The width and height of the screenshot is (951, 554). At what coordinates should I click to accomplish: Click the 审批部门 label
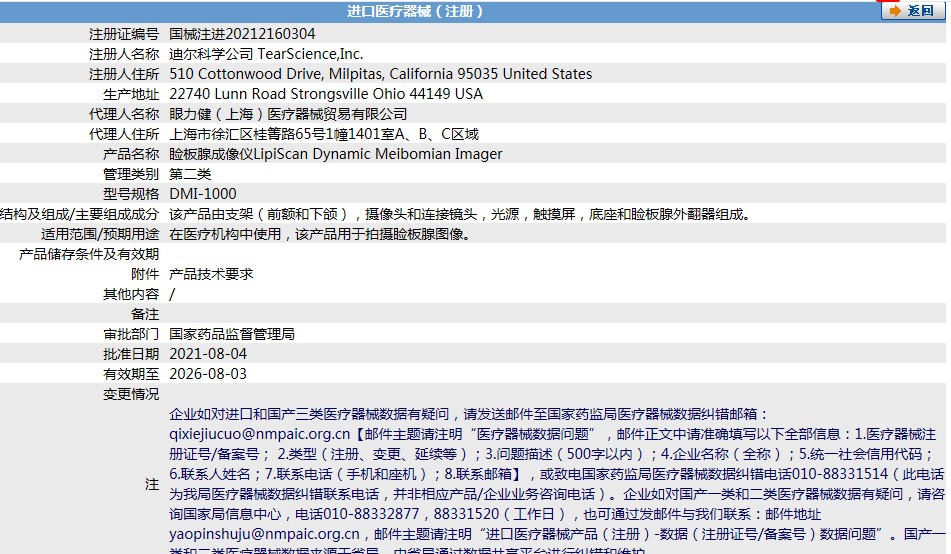point(131,334)
